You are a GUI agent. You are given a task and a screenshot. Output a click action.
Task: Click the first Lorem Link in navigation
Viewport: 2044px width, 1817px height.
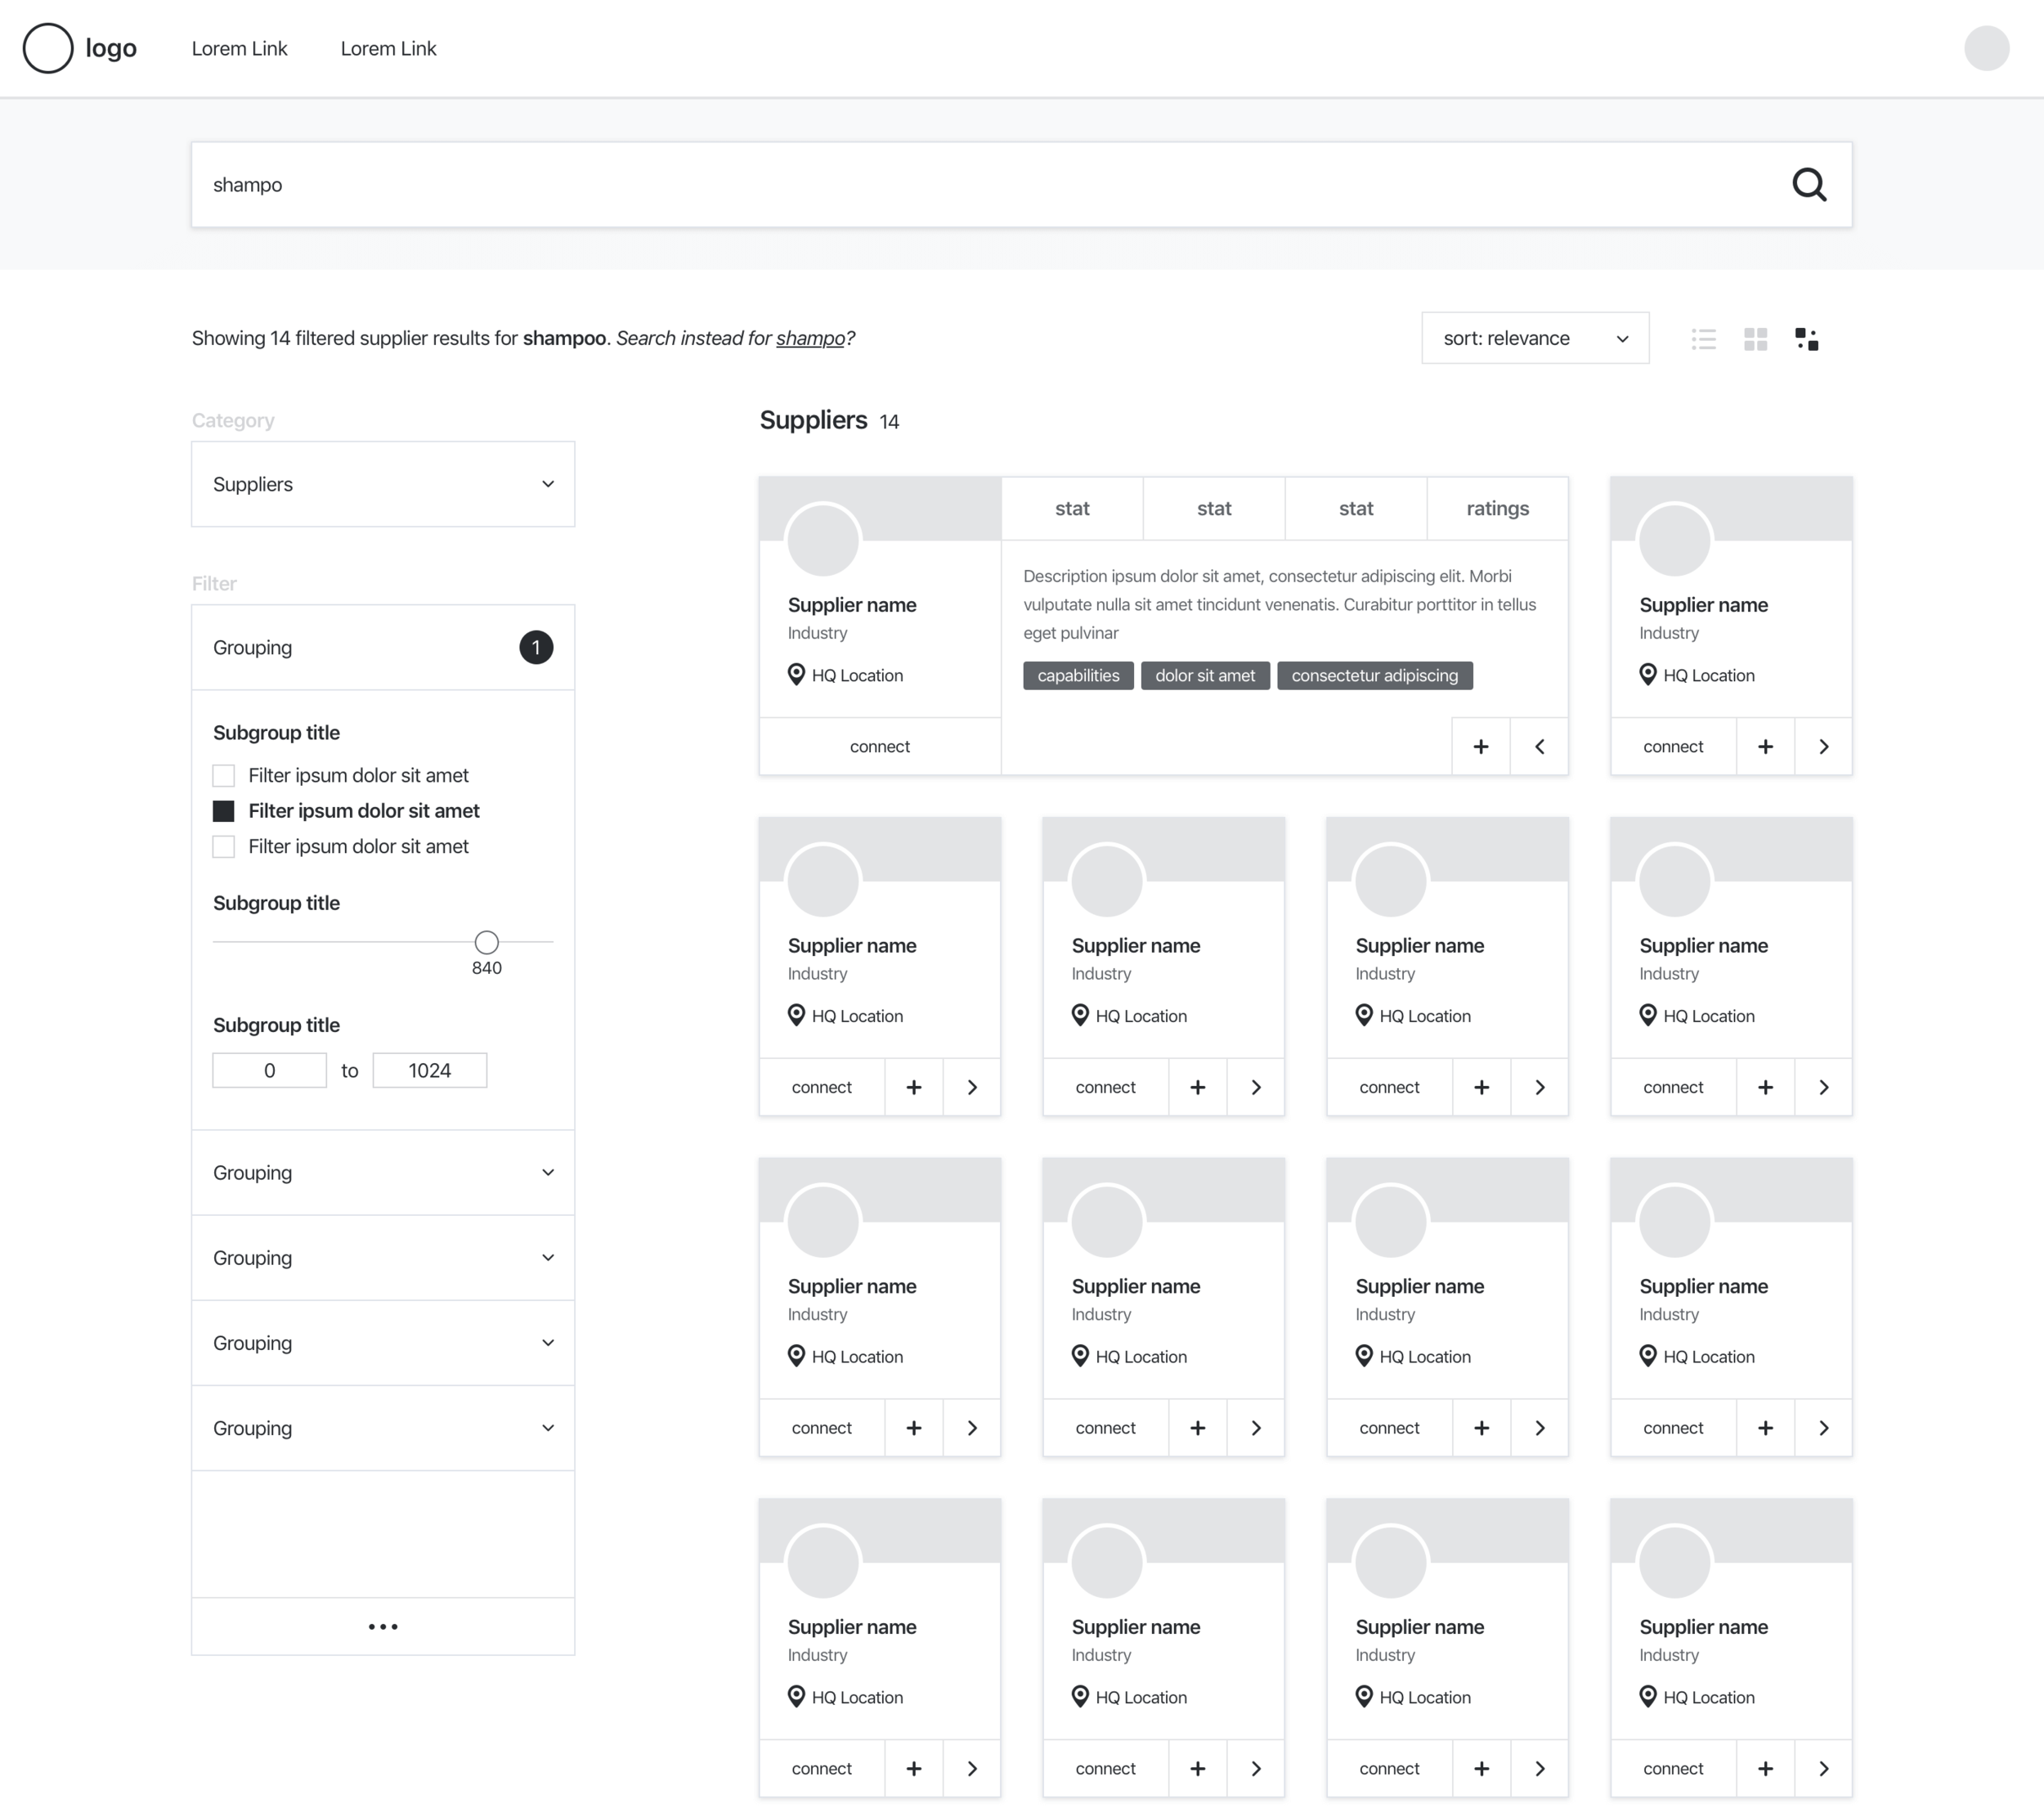coord(239,48)
